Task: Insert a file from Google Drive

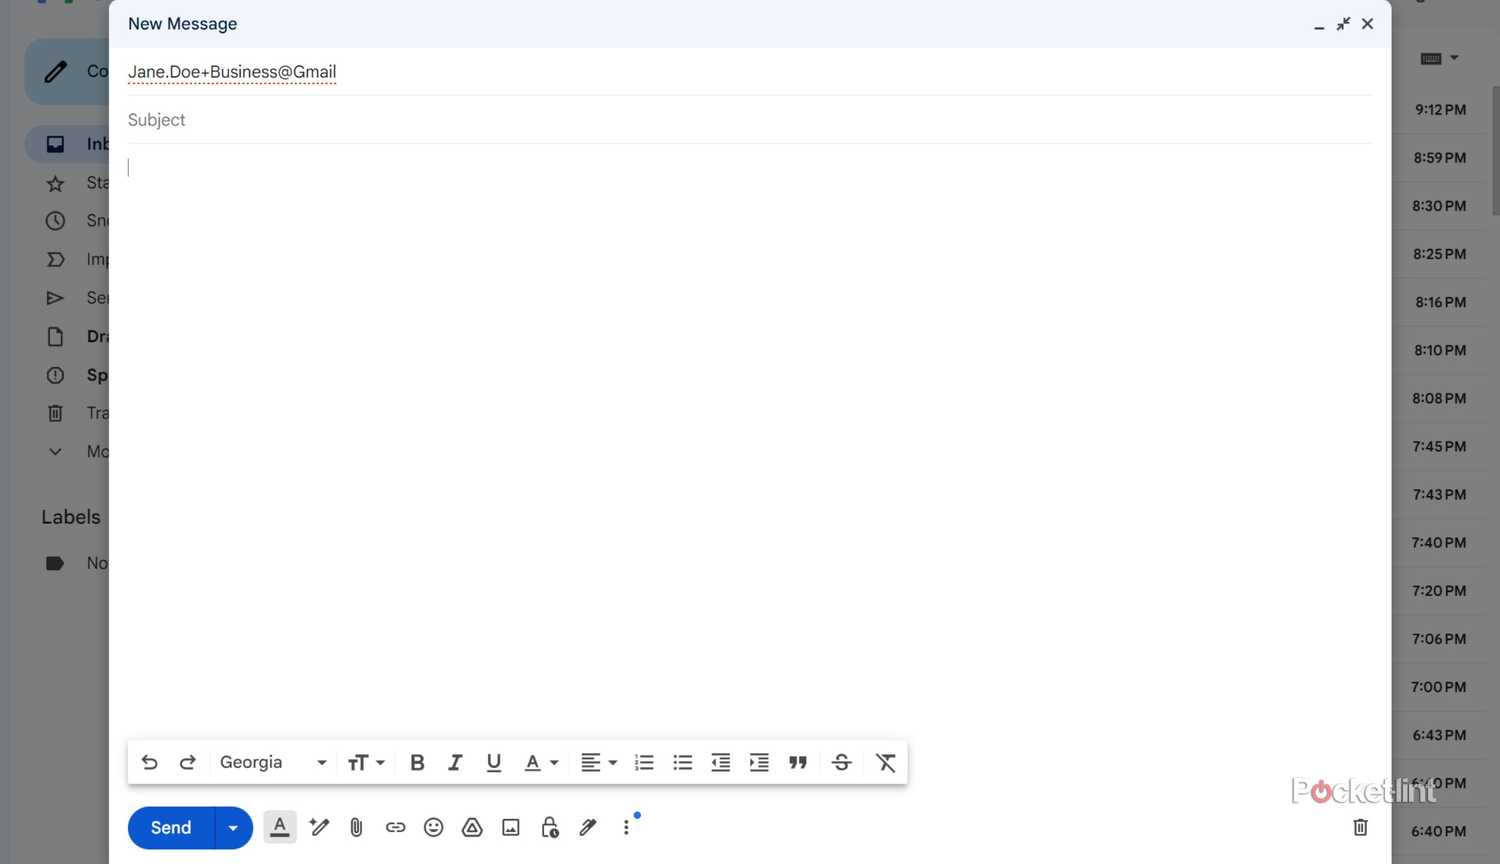Action: click(472, 827)
